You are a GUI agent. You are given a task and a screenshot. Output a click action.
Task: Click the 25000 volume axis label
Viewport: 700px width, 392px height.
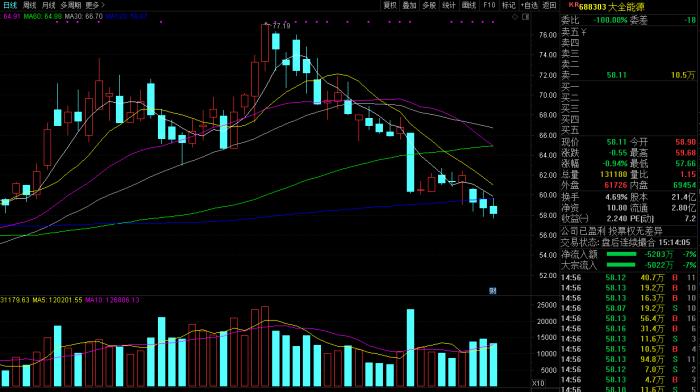546,305
